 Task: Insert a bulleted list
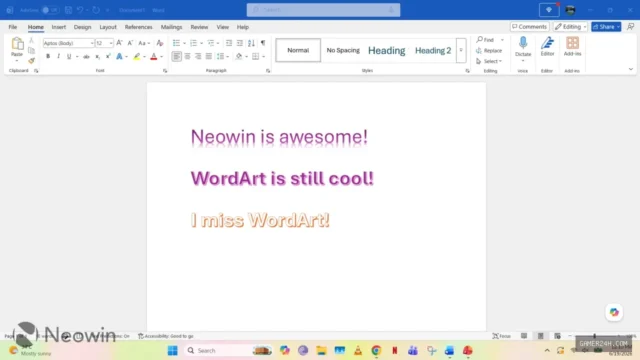(x=176, y=43)
